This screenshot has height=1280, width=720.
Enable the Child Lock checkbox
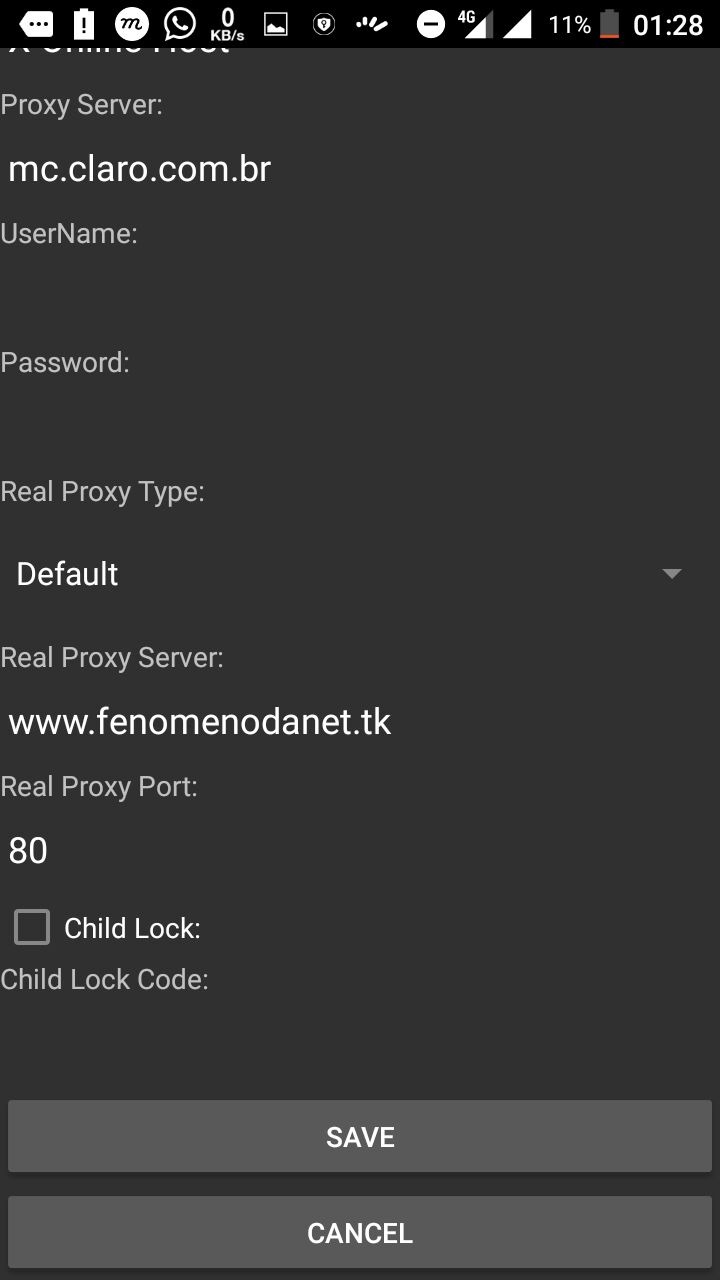click(x=32, y=927)
